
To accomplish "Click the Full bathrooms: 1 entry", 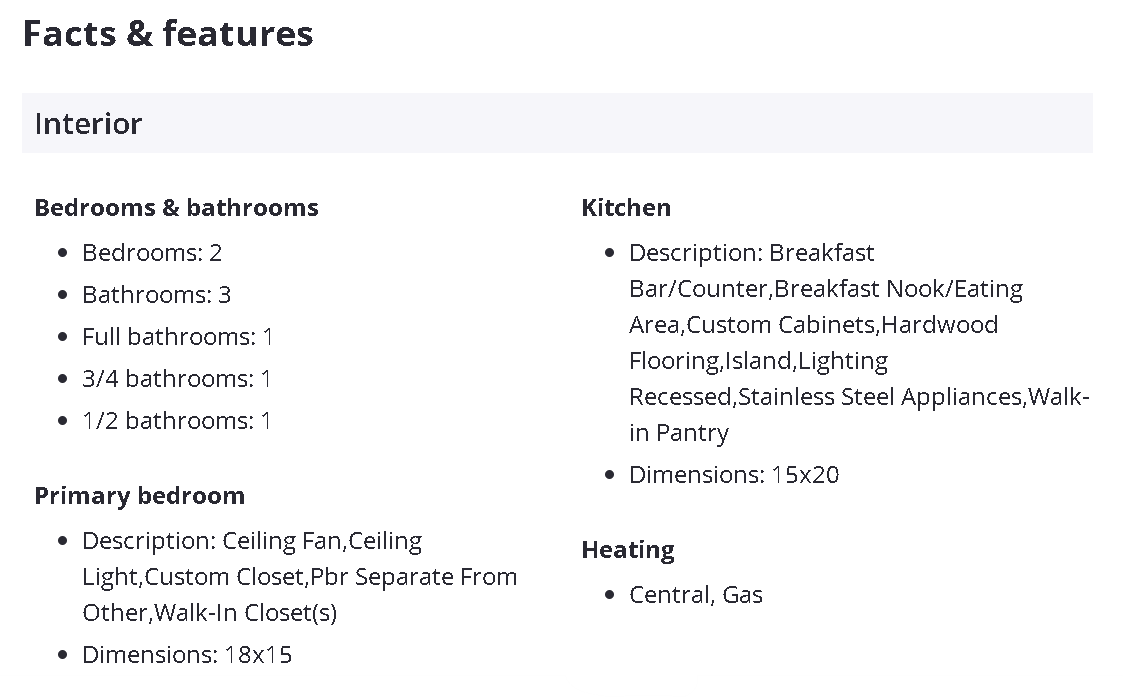I will pos(177,336).
